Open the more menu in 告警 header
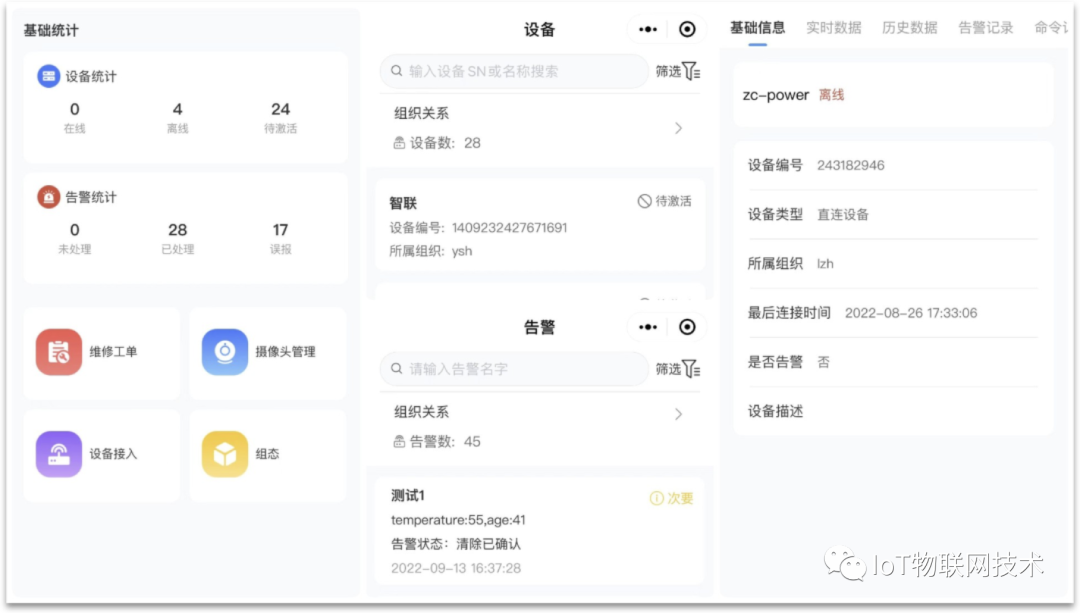 648,327
